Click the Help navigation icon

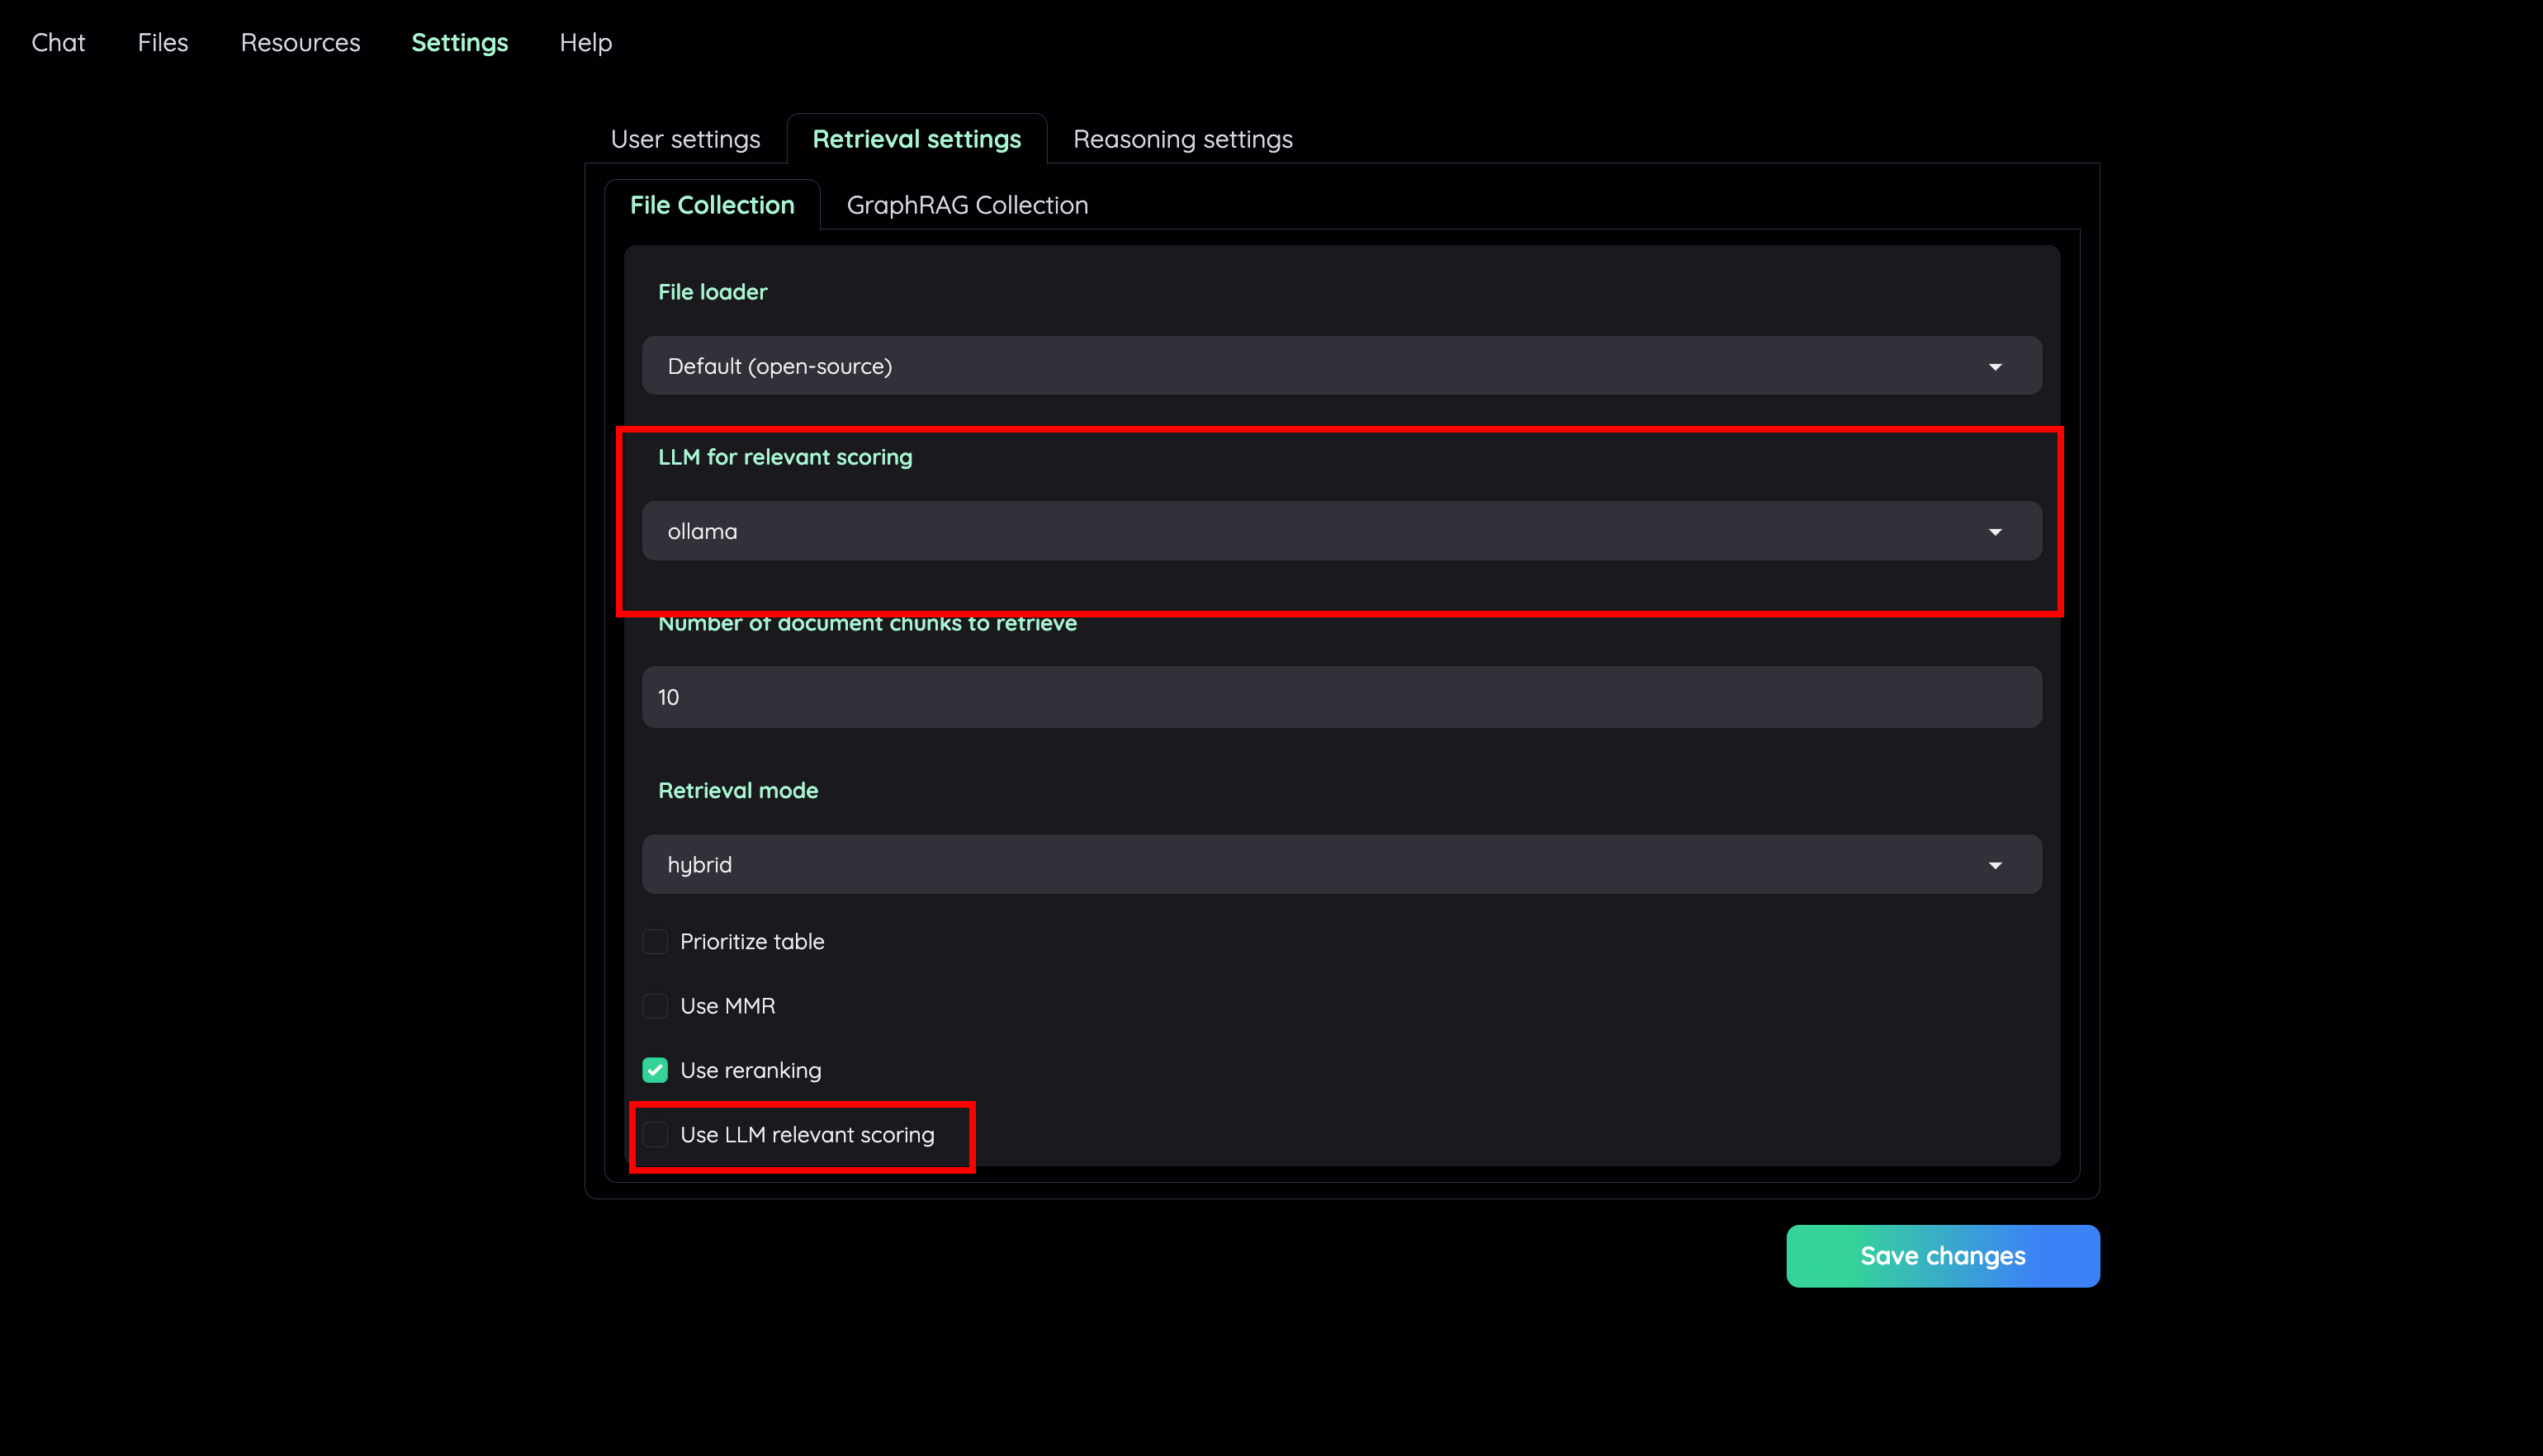point(584,42)
